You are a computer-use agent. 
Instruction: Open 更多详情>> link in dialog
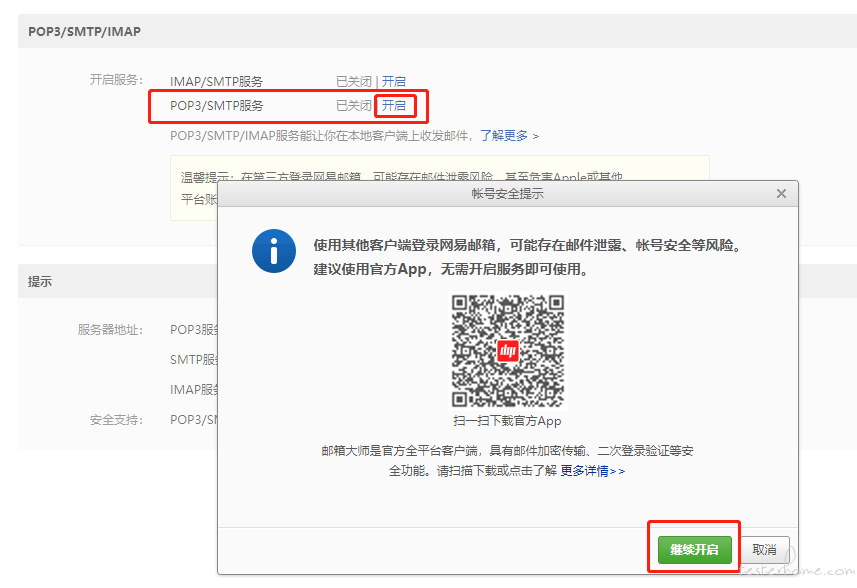click(x=592, y=471)
